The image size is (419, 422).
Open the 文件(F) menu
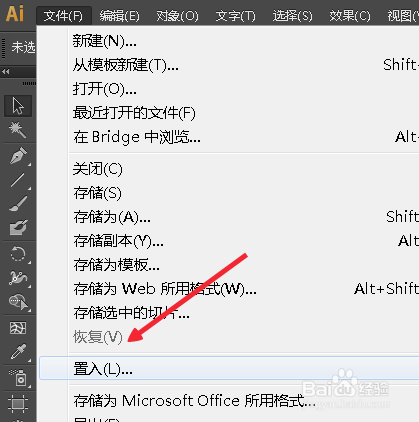(63, 16)
